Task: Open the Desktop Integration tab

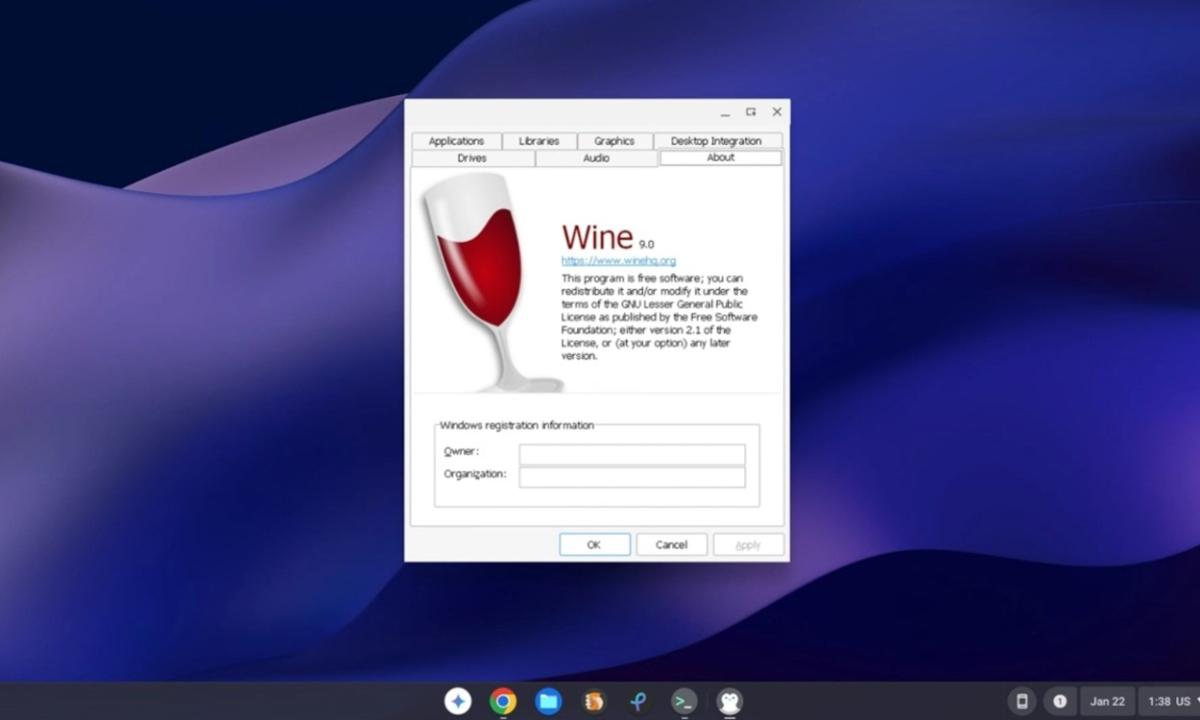Action: point(717,141)
